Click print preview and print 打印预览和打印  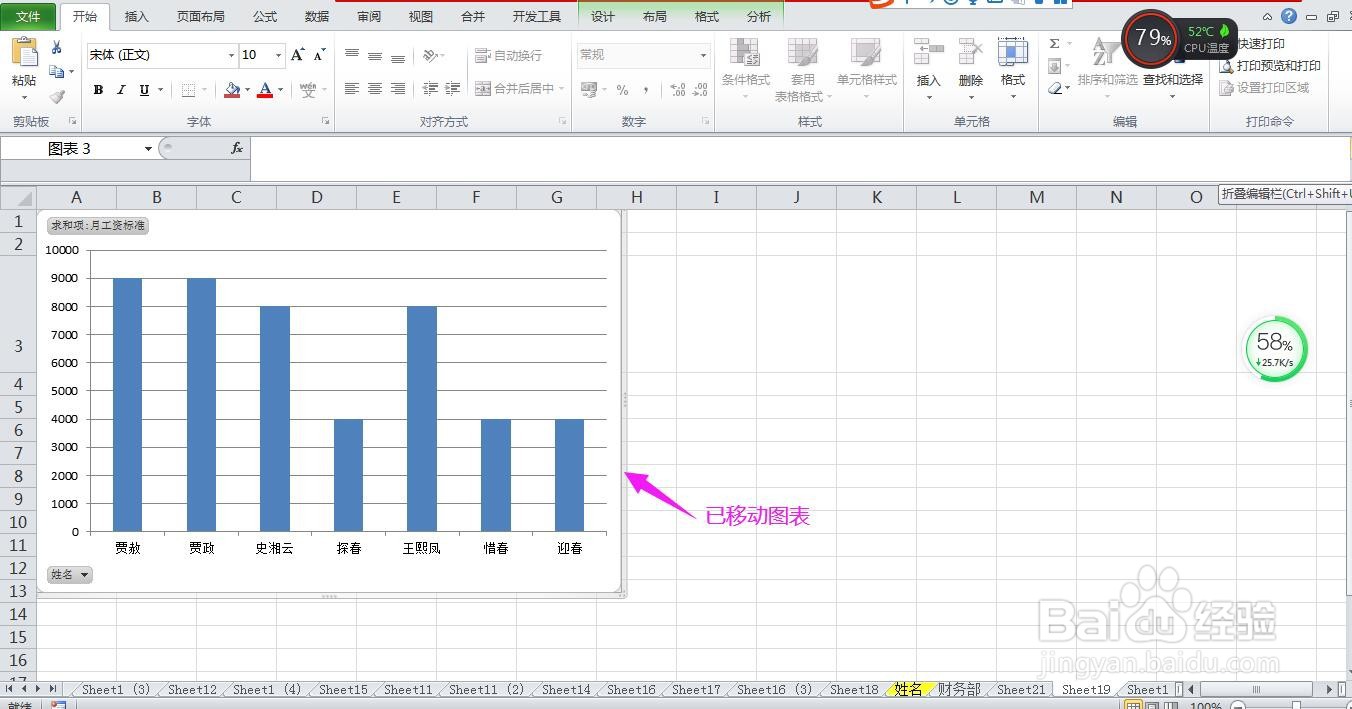point(1270,66)
